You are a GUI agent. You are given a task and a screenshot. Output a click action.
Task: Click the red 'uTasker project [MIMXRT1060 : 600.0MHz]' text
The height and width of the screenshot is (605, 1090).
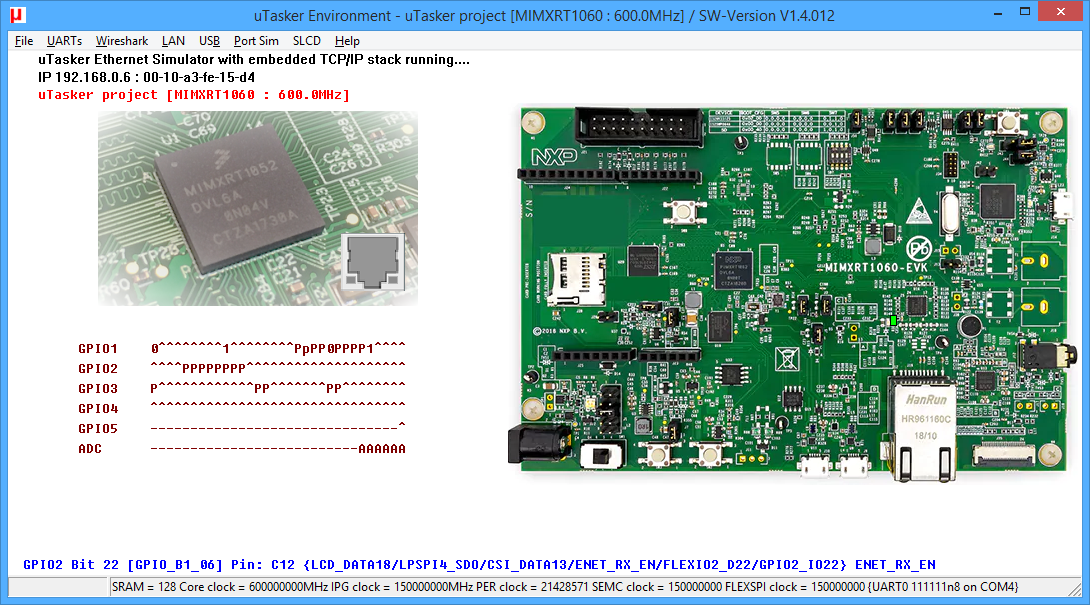[194, 95]
